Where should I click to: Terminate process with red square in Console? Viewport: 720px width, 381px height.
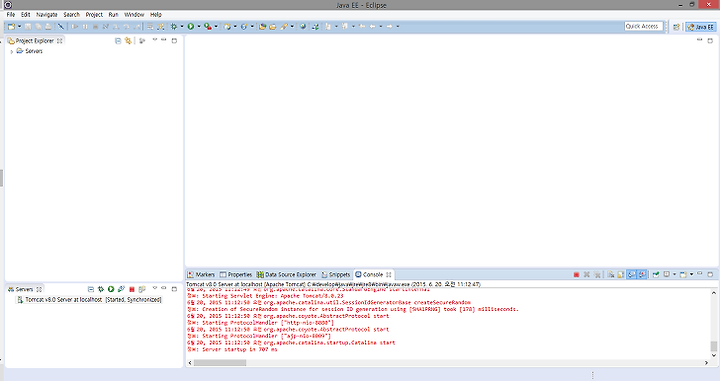576,275
